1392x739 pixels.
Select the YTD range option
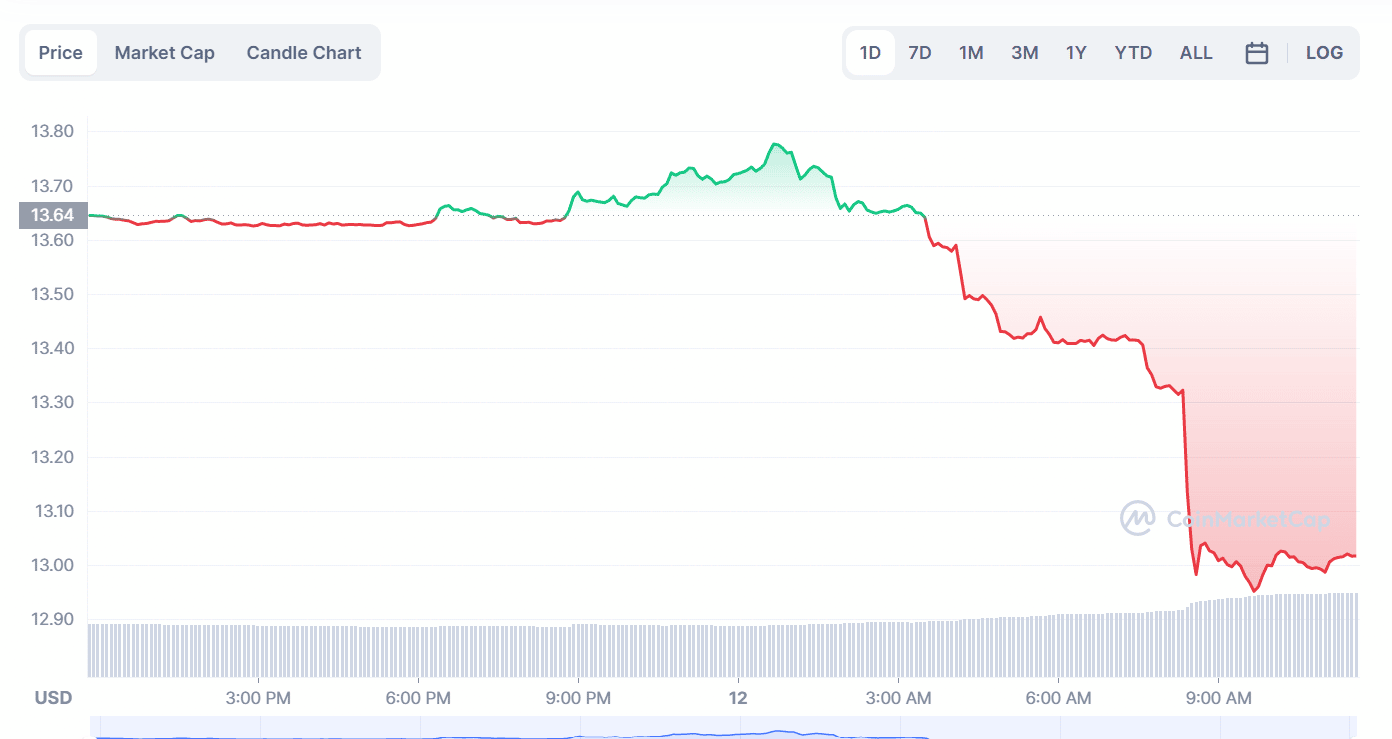1133,53
